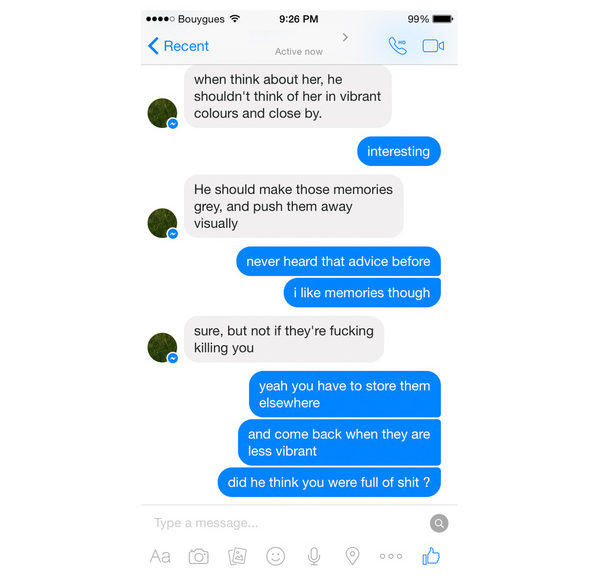Screen dimensions: 599x585
Task: Focus the 'Type a message...' field
Action: pyautogui.click(x=287, y=523)
